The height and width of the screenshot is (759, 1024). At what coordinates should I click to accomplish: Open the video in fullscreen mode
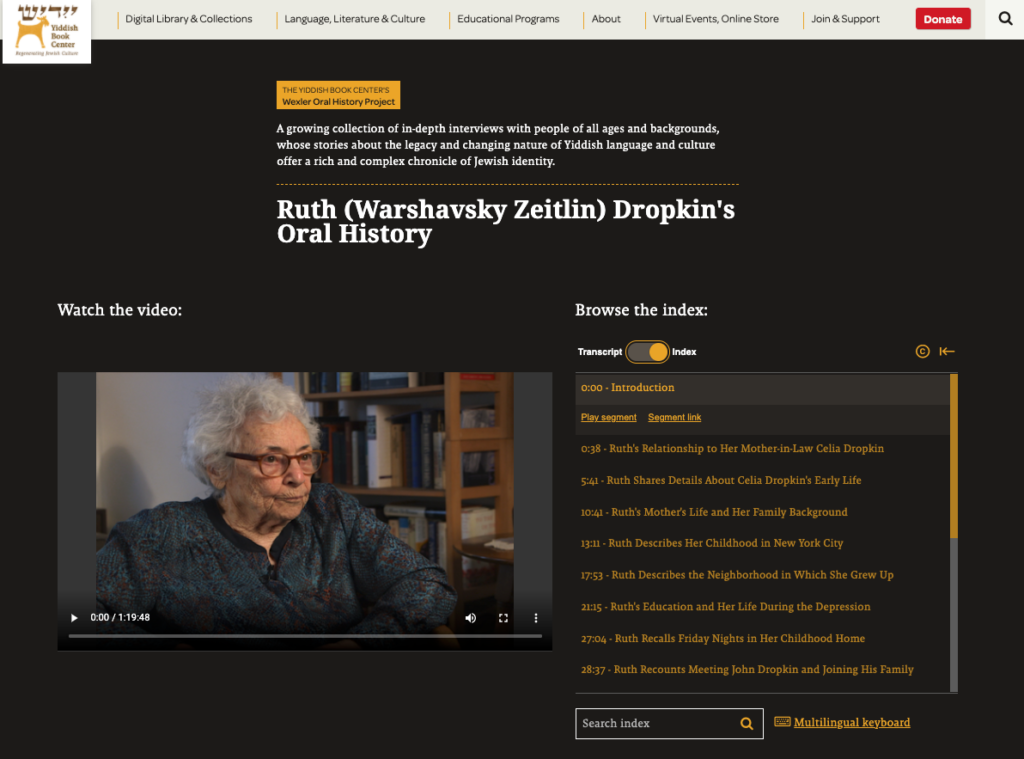click(503, 617)
